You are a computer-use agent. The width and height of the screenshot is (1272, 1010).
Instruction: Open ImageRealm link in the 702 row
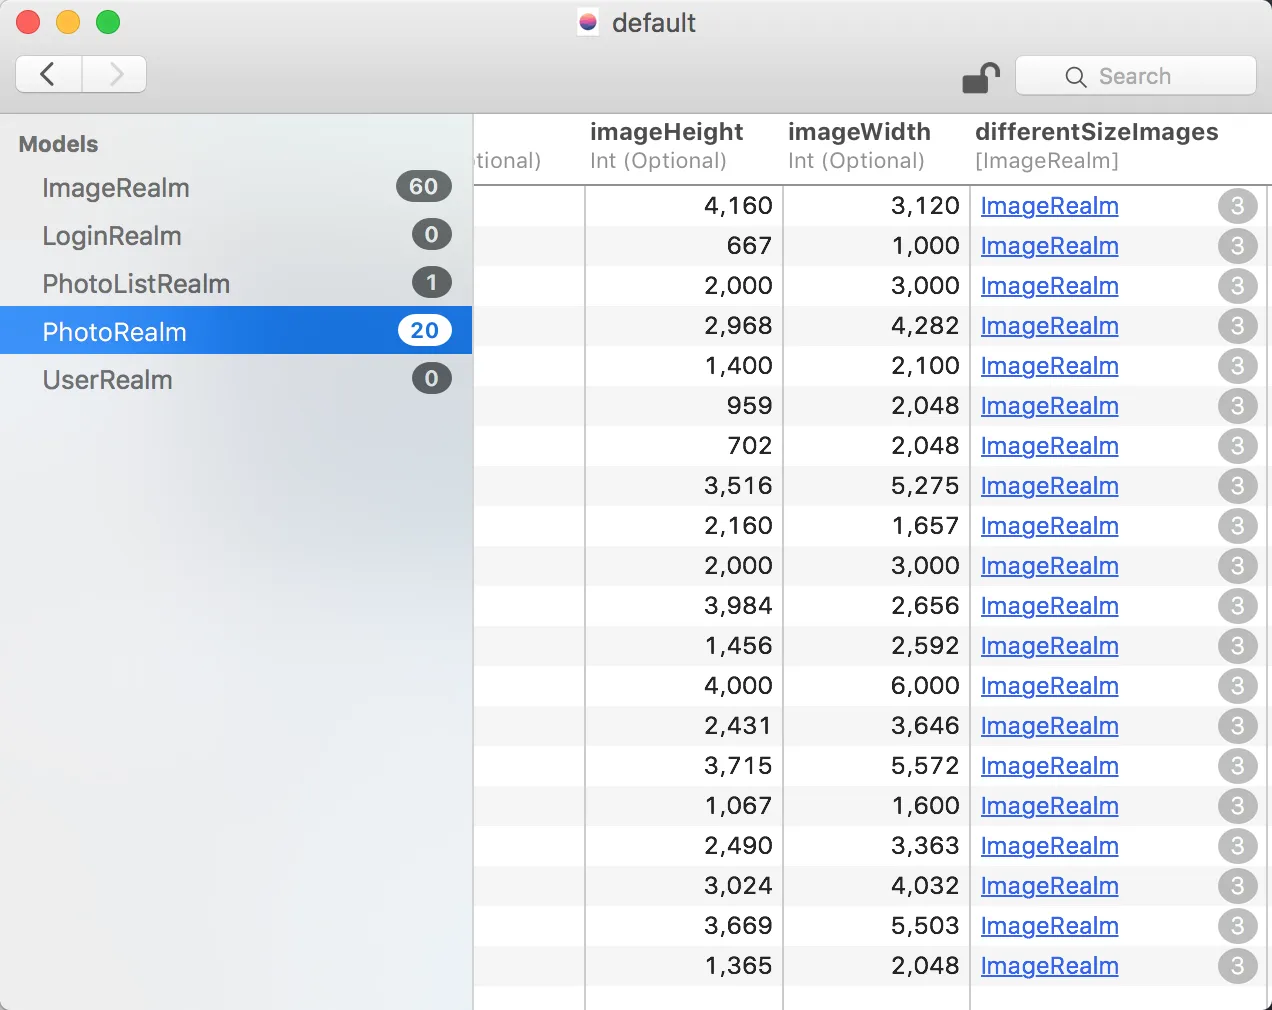tap(1049, 446)
